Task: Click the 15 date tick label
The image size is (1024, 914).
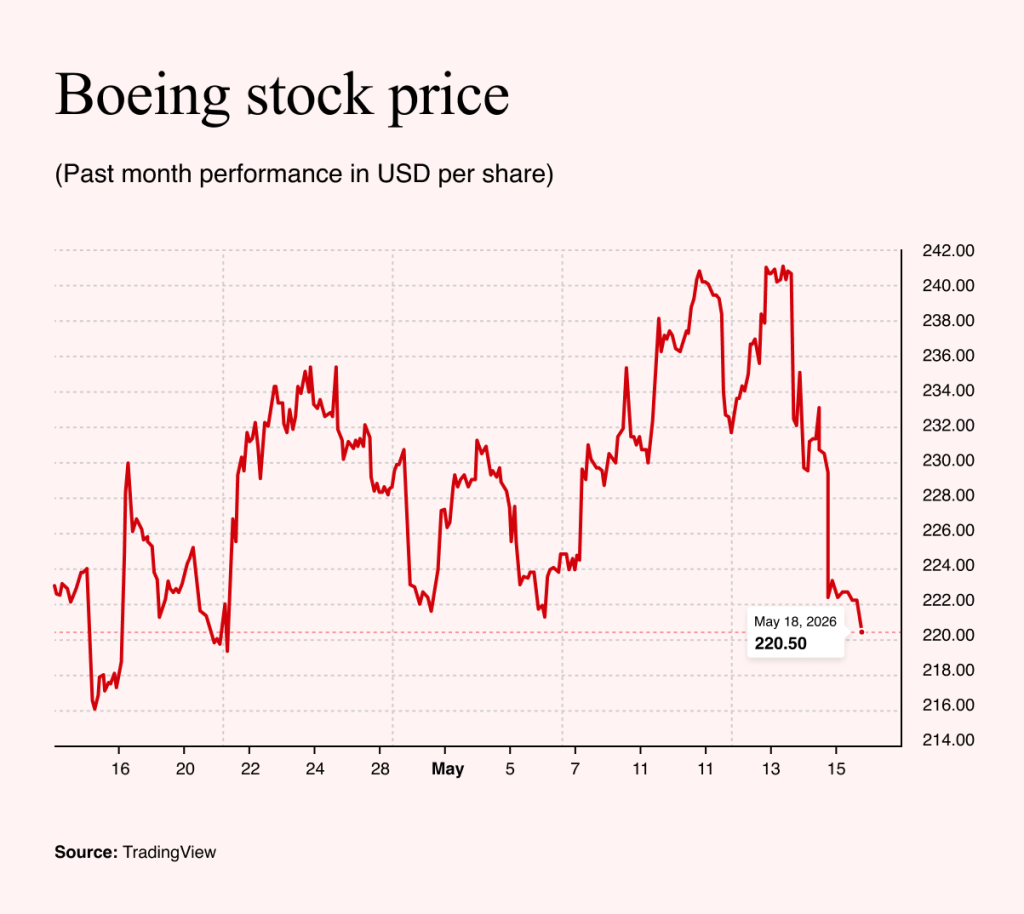Action: point(836,769)
